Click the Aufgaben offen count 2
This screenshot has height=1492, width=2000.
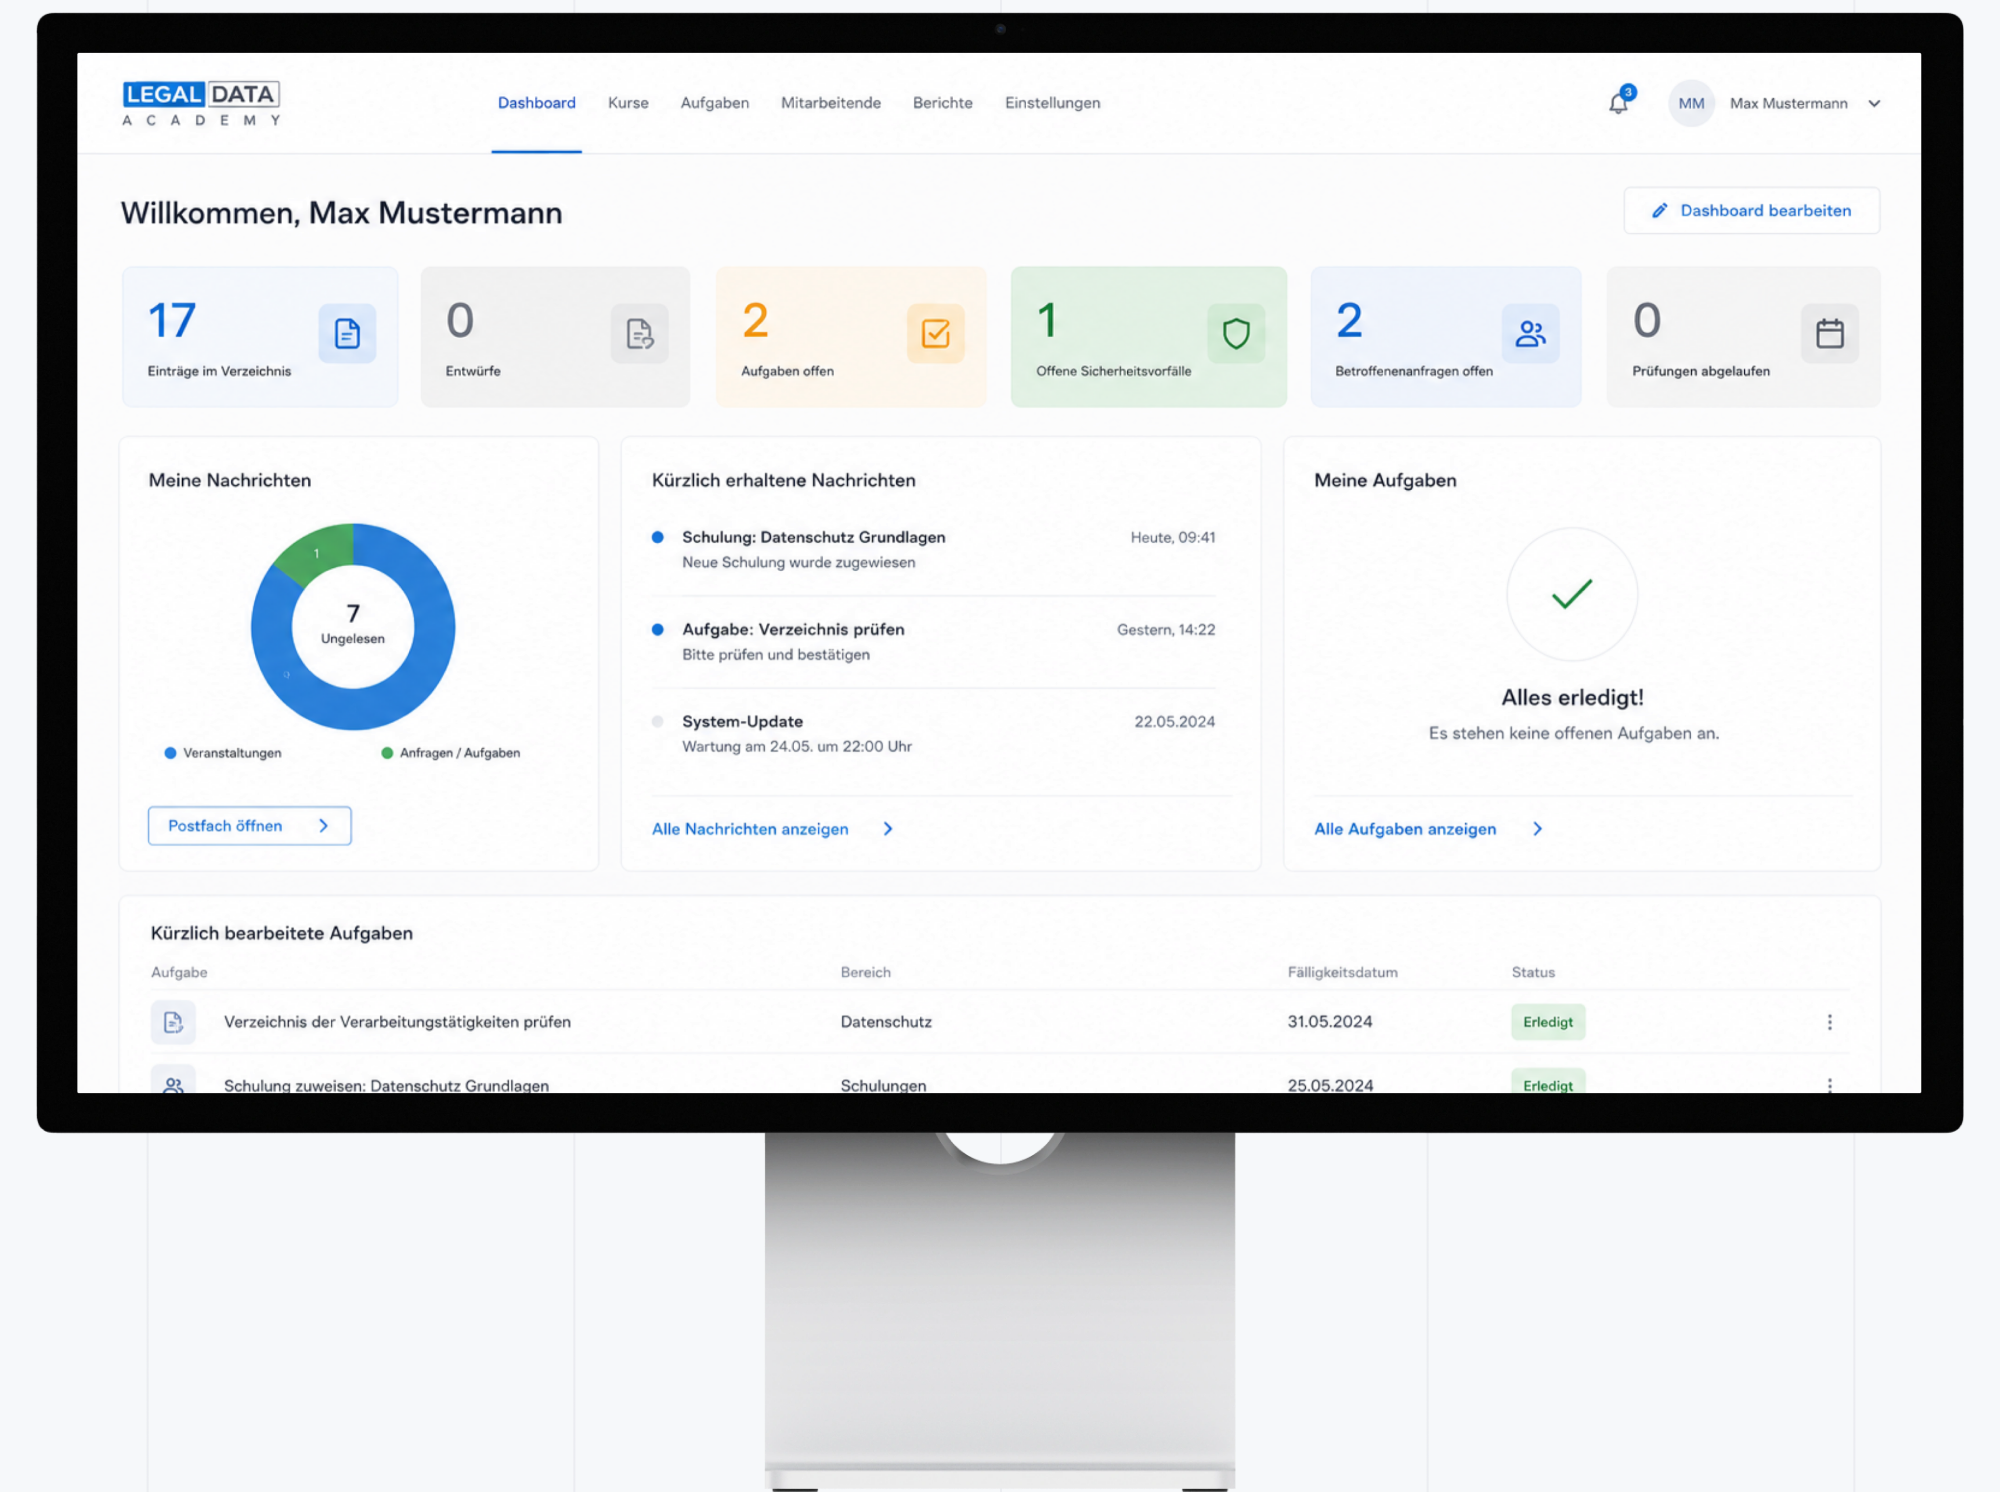point(756,321)
